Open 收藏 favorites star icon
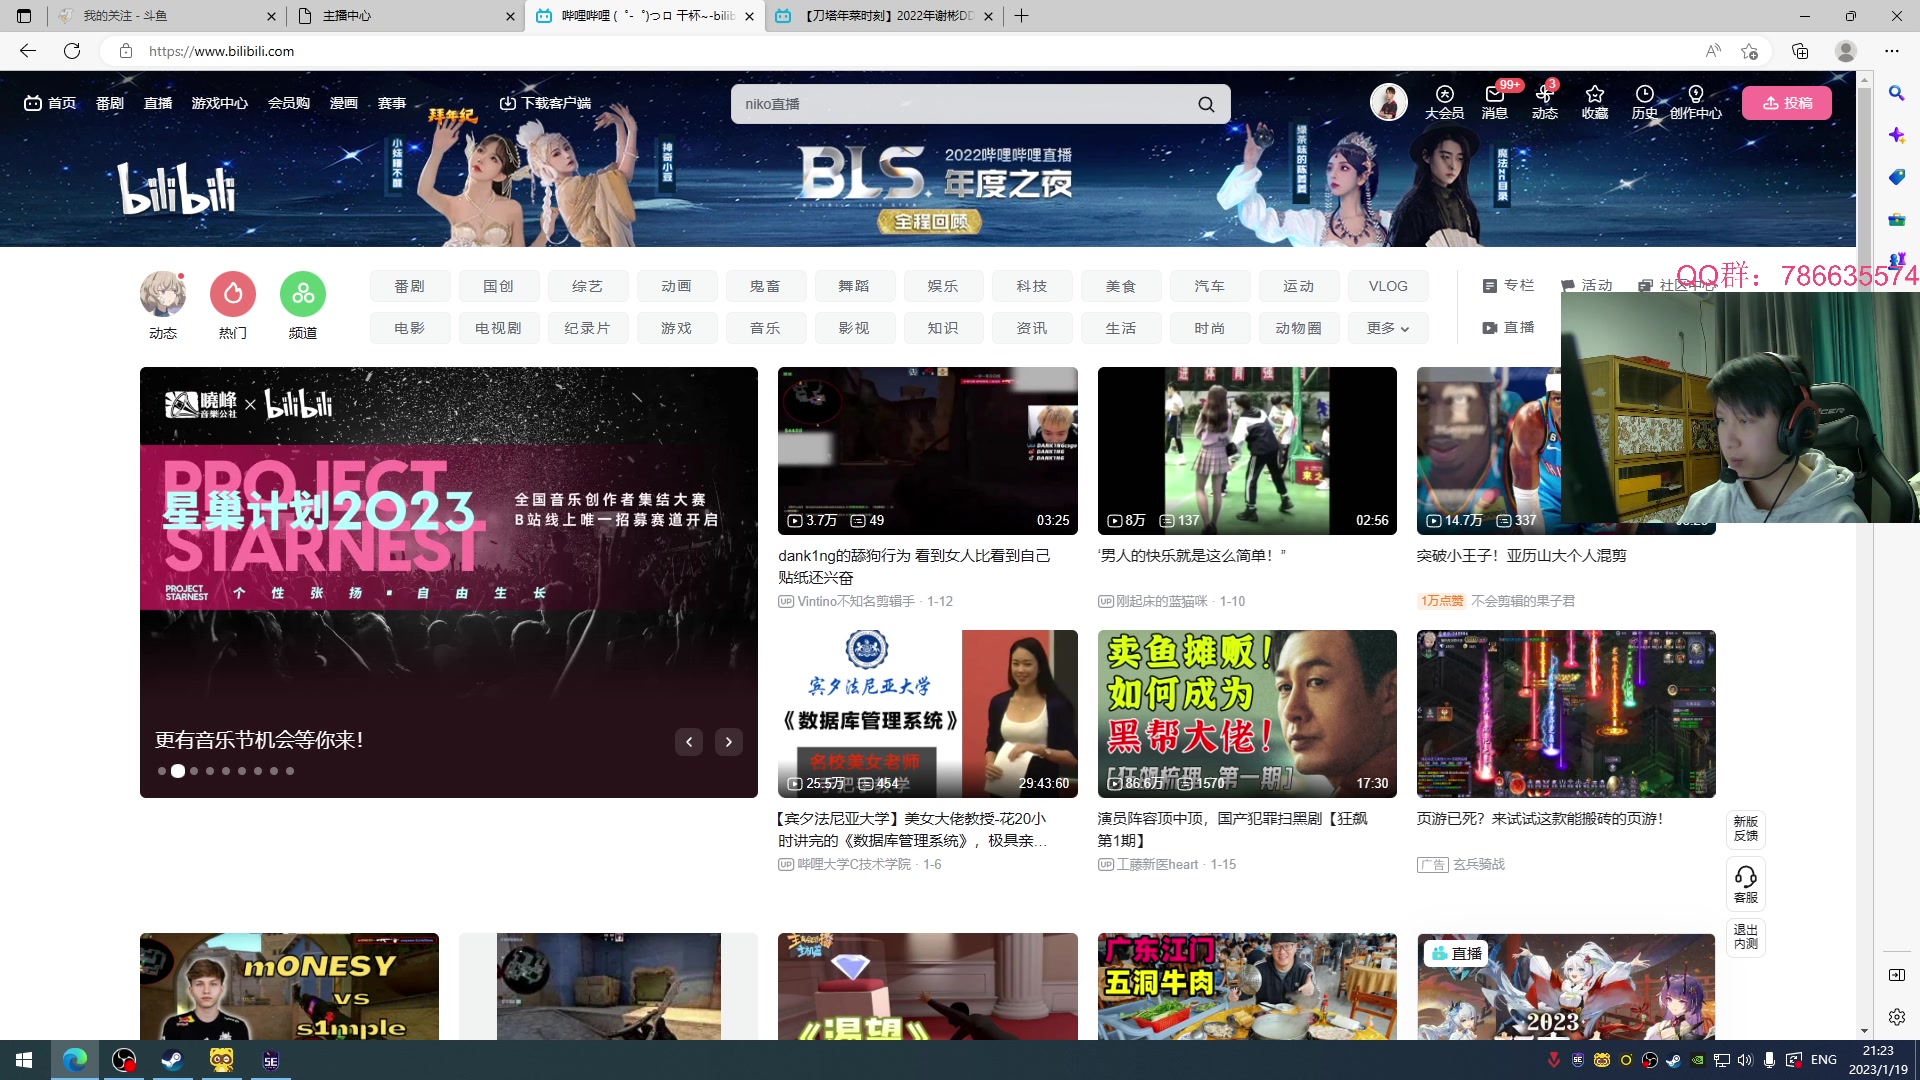This screenshot has width=1920, height=1080. click(1594, 102)
